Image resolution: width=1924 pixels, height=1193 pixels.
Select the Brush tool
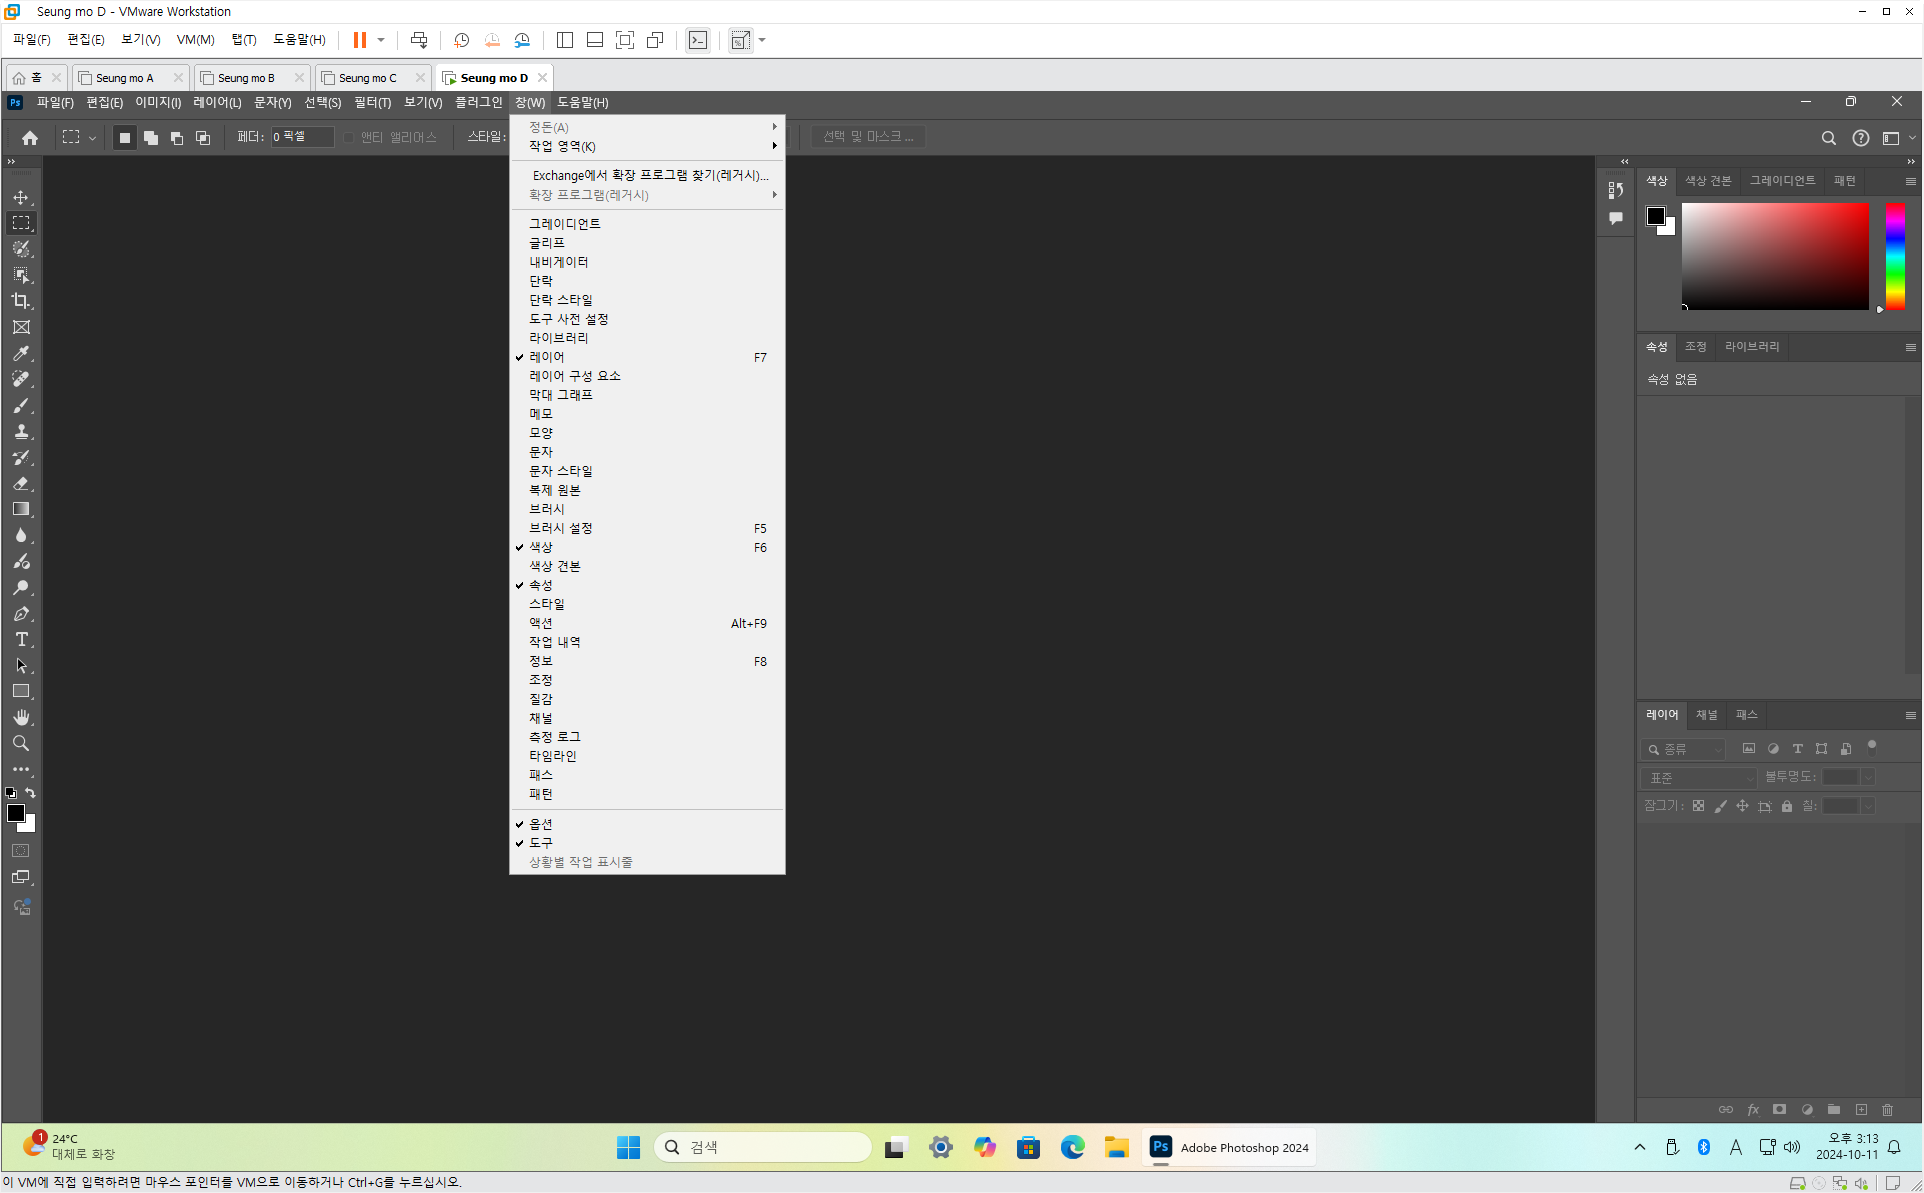(x=21, y=405)
